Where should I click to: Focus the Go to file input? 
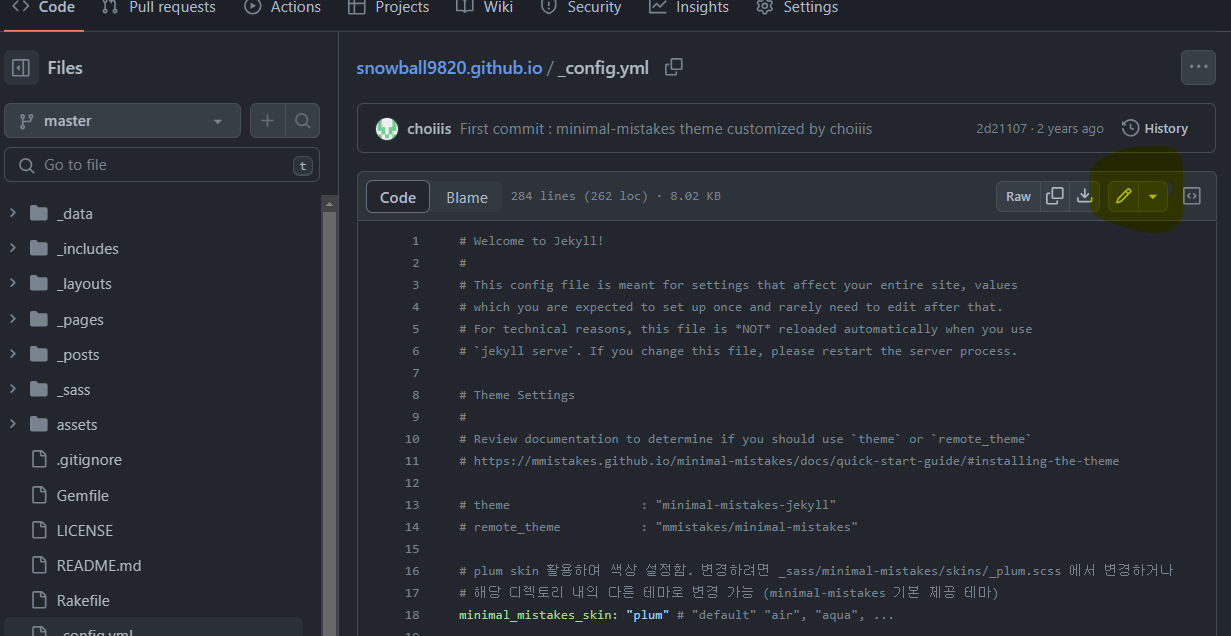[162, 165]
